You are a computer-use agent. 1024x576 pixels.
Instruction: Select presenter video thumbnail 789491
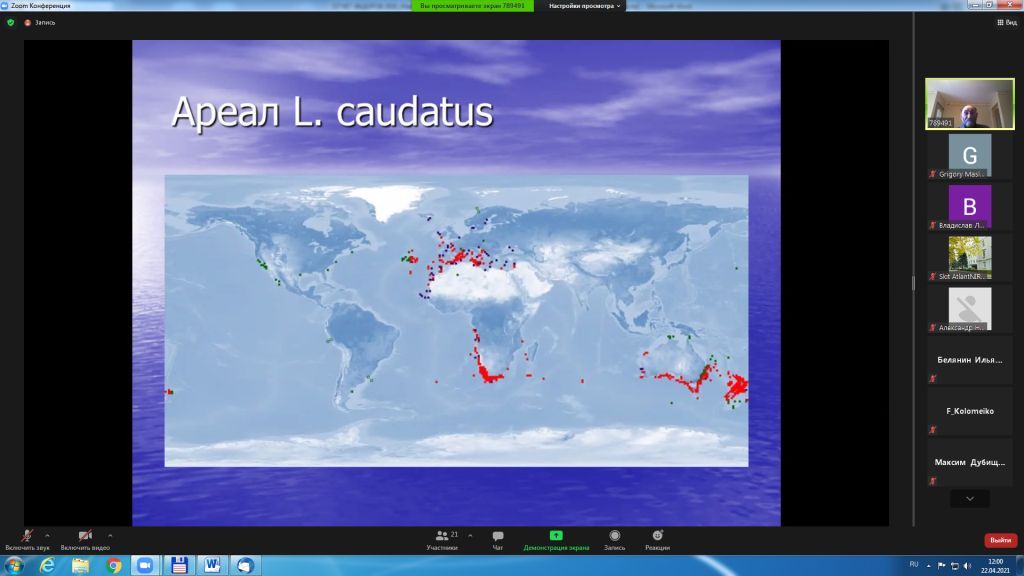[969, 104]
